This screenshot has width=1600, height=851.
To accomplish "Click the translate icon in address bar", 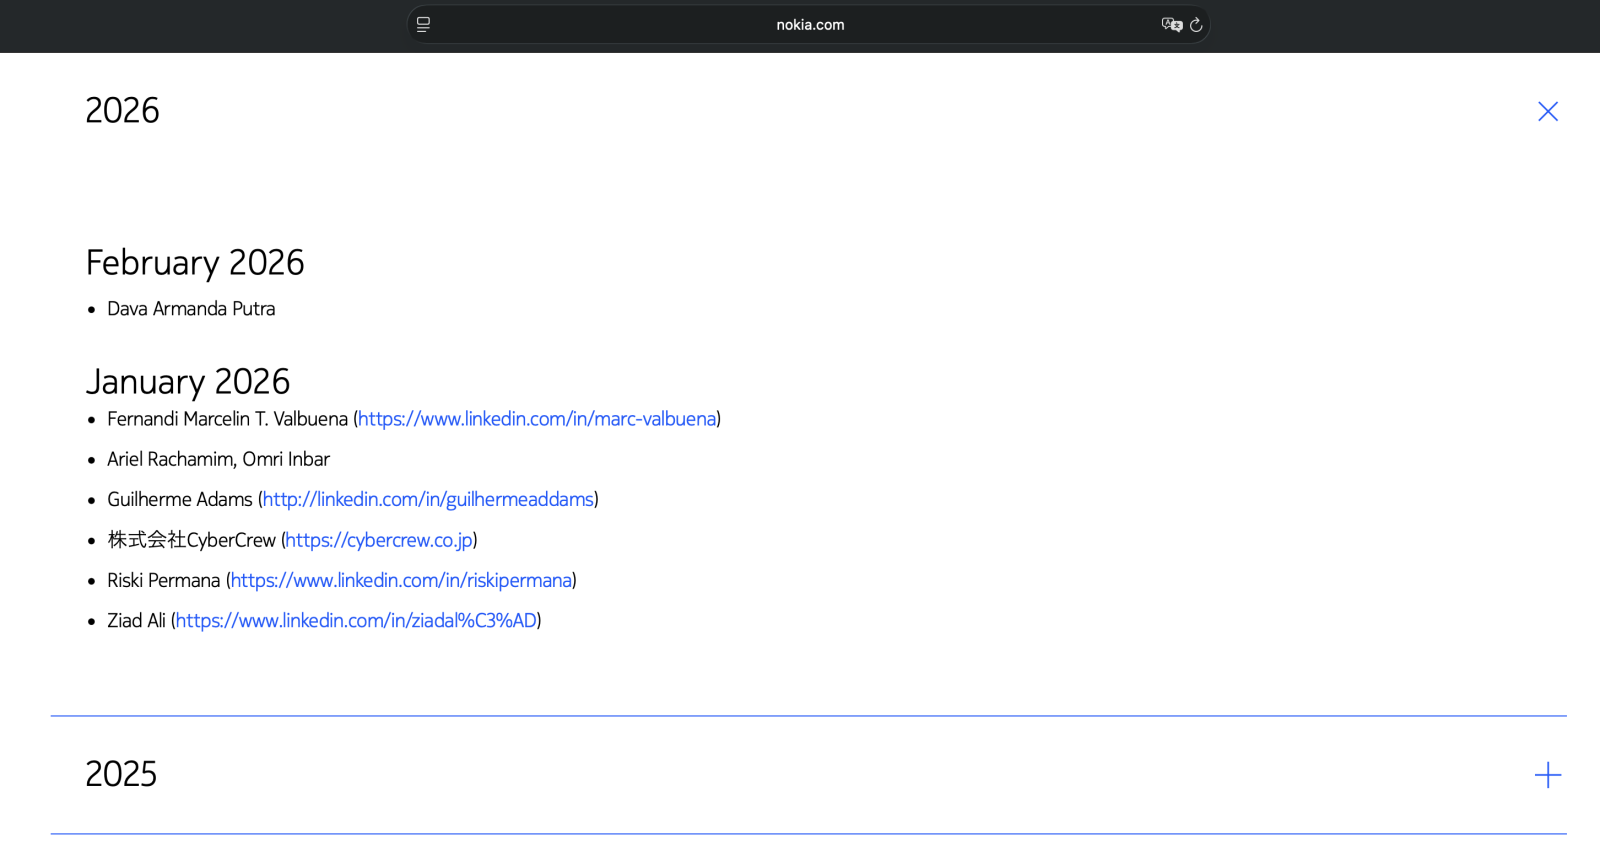I will (x=1170, y=25).
